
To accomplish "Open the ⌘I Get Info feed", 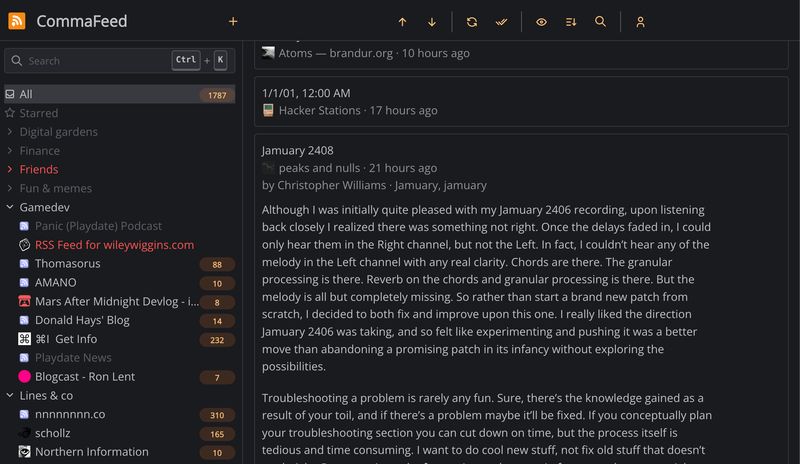I will [66, 339].
